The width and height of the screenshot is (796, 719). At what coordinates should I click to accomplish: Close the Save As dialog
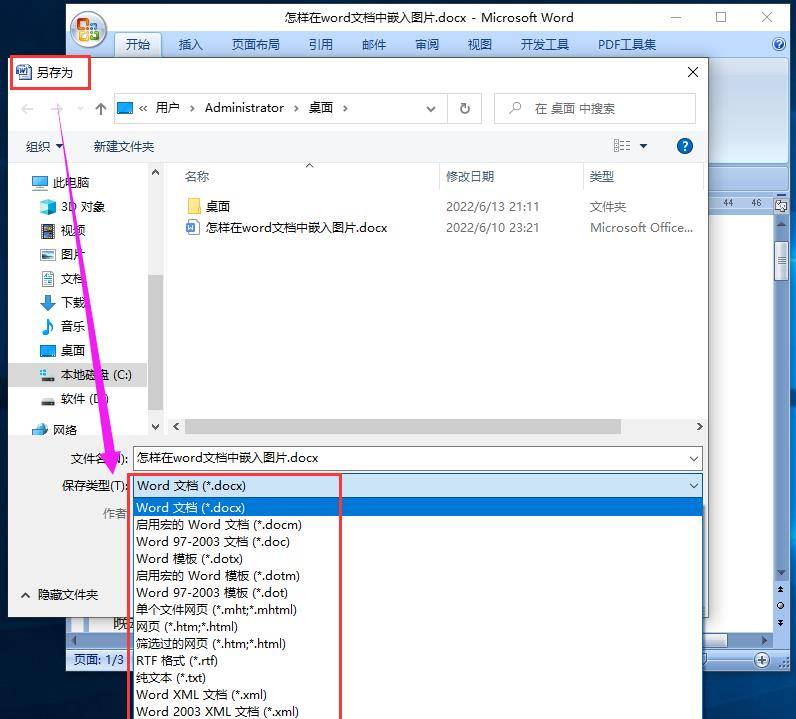click(x=692, y=72)
